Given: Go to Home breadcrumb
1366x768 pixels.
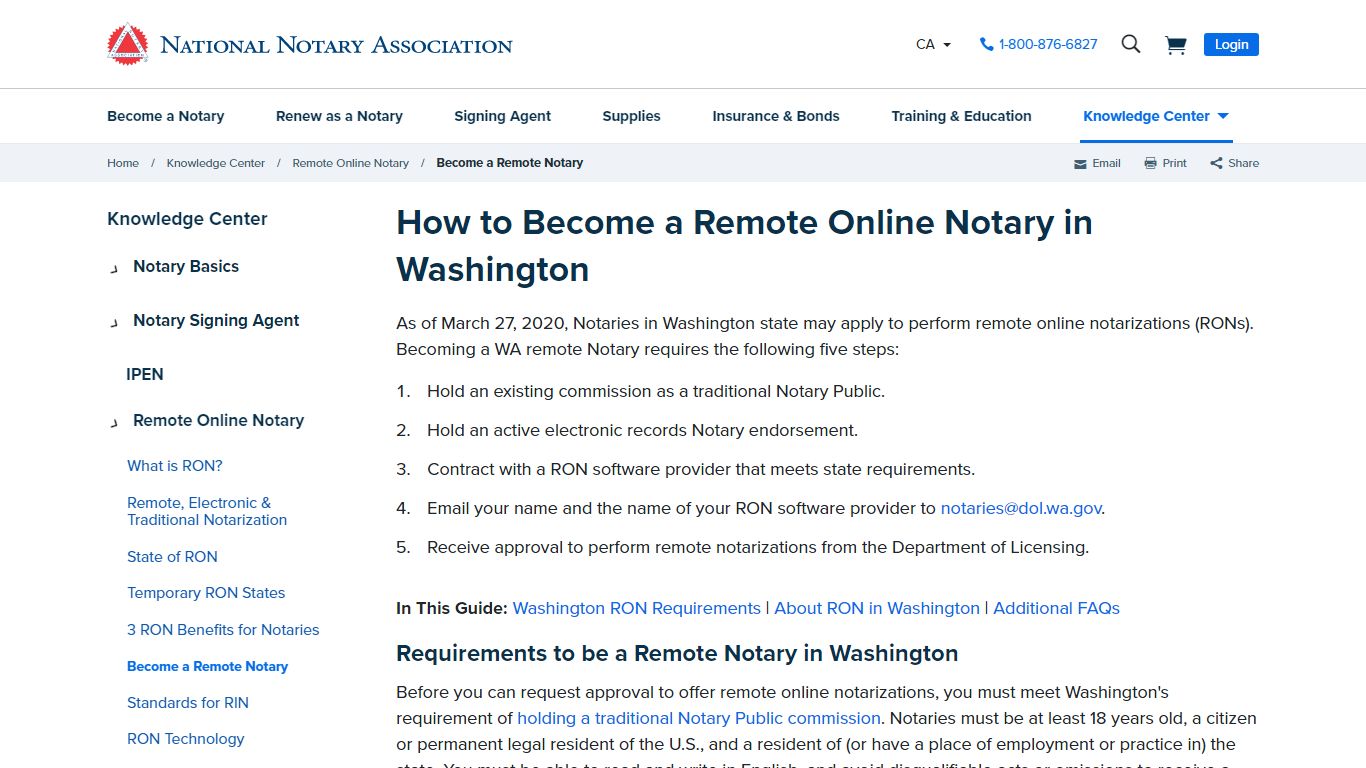Looking at the screenshot, I should click(123, 163).
